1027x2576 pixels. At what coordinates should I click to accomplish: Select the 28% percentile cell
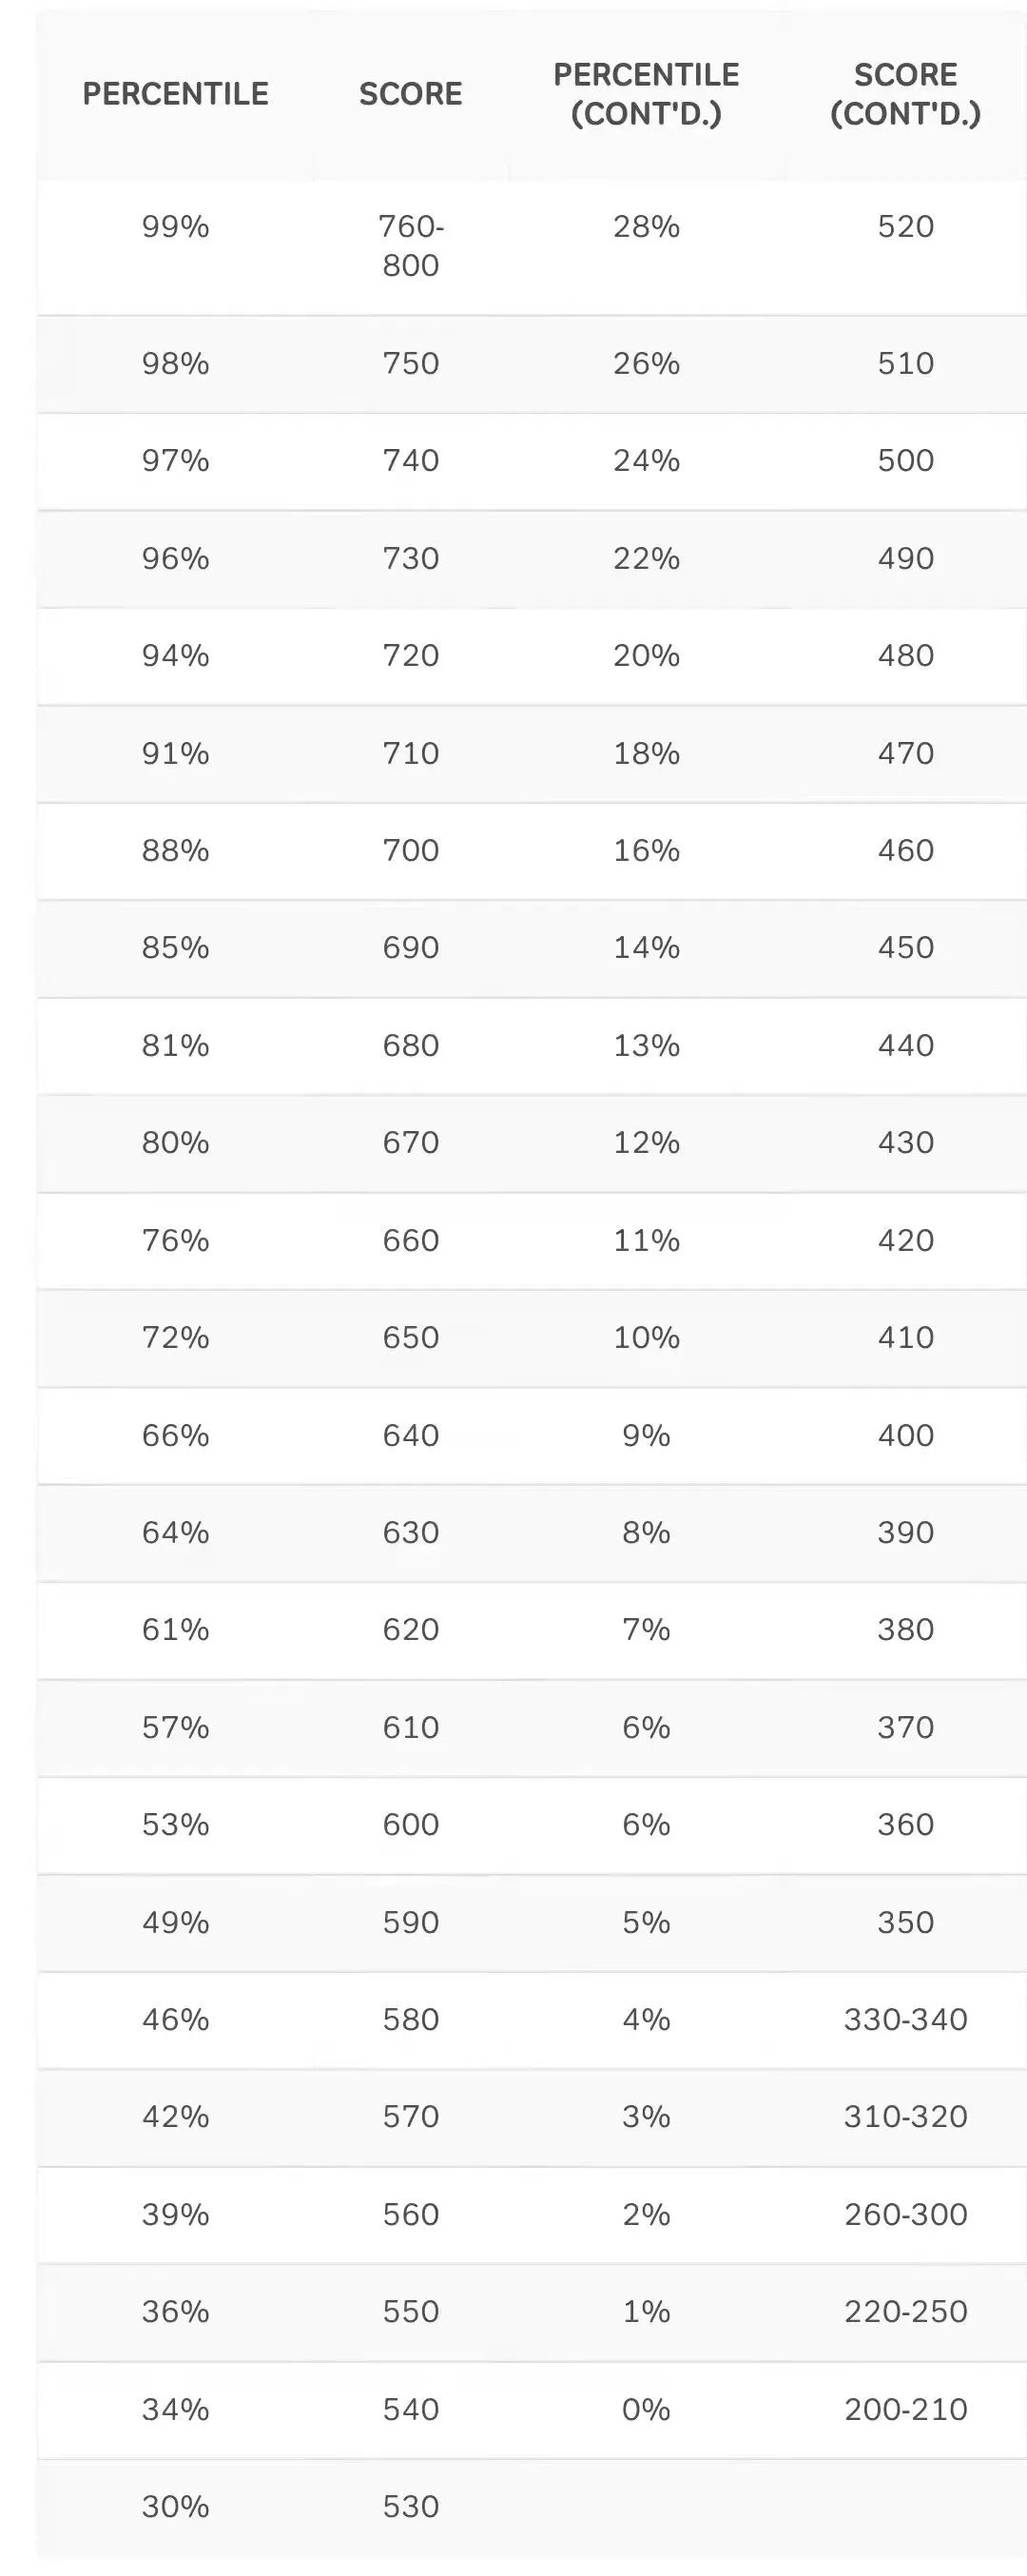(x=646, y=227)
